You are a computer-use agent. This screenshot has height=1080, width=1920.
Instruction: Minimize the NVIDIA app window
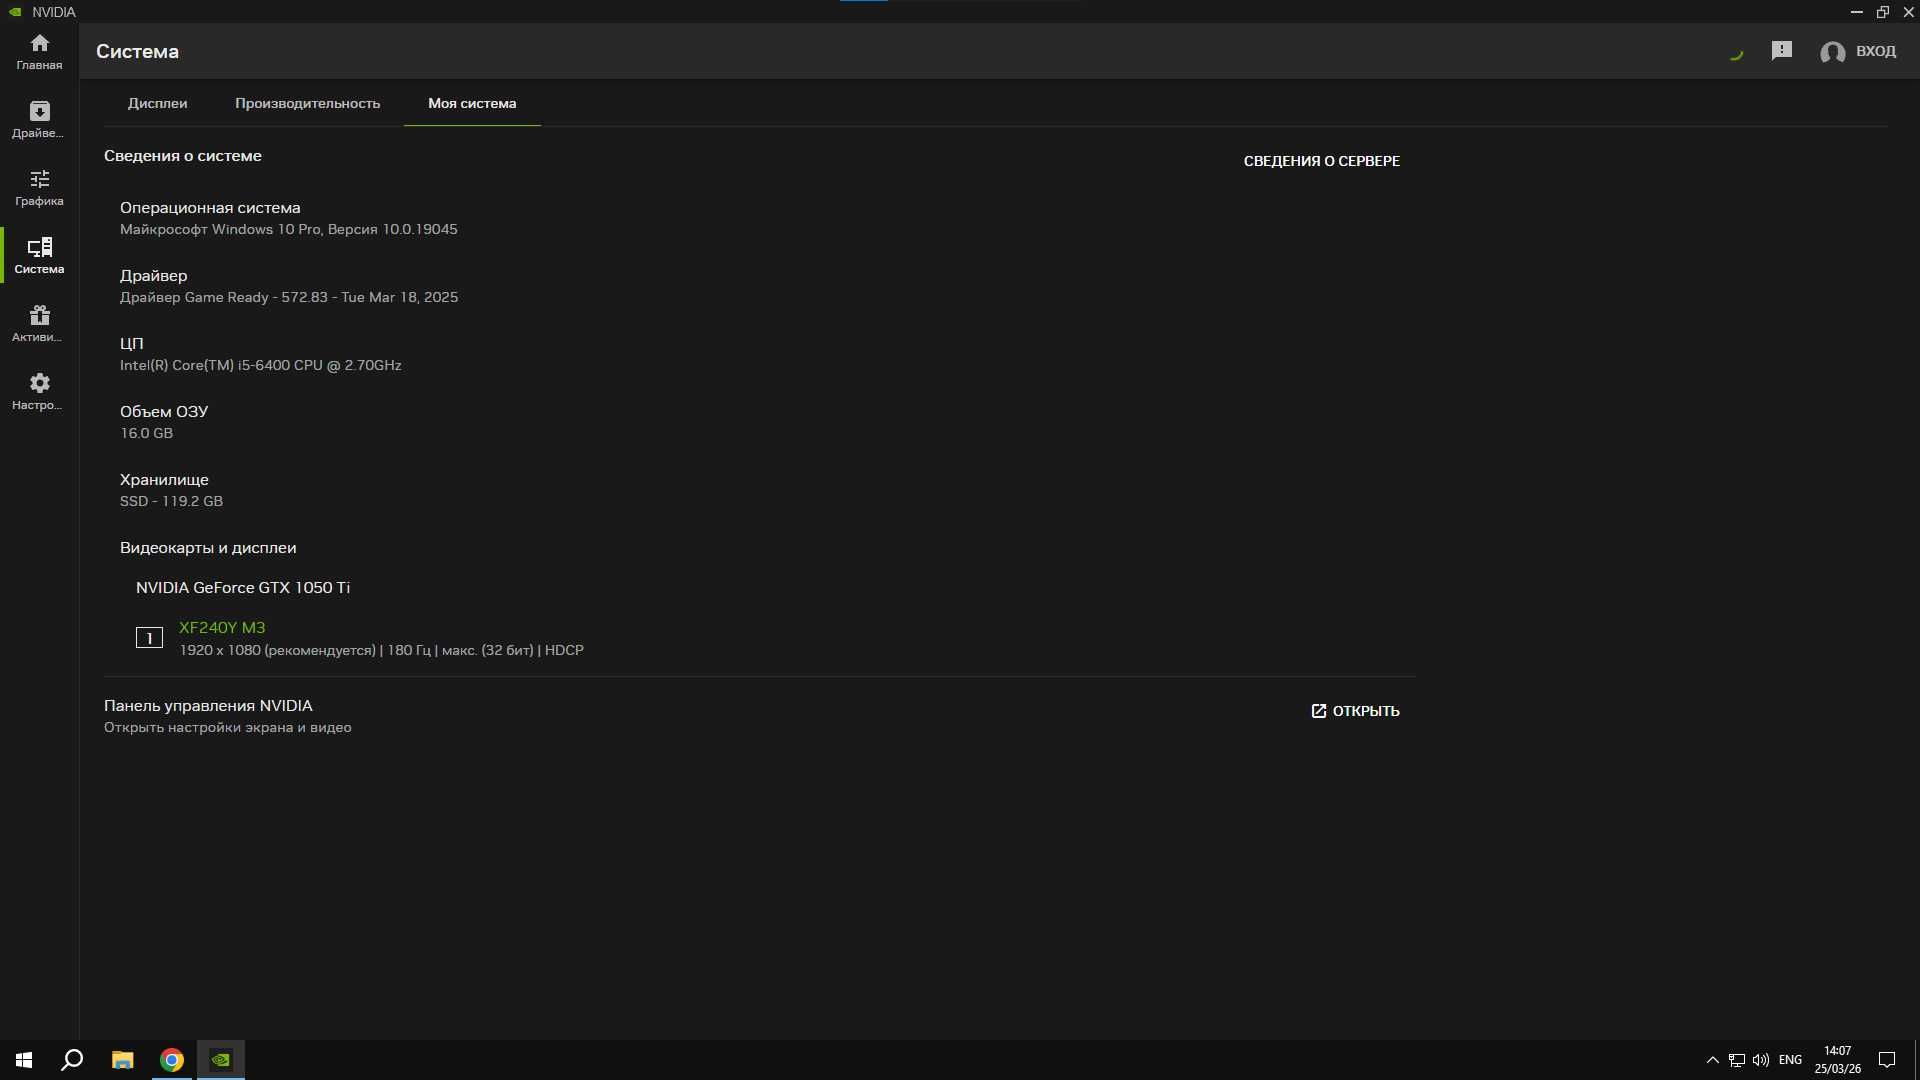[1857, 12]
